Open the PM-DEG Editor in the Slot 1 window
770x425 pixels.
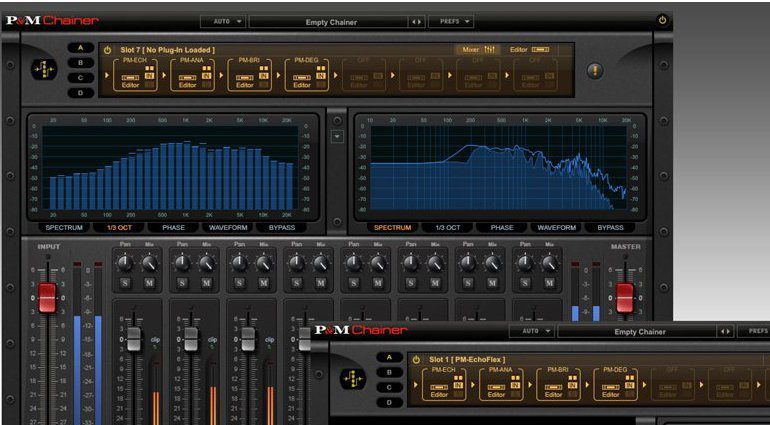point(610,391)
